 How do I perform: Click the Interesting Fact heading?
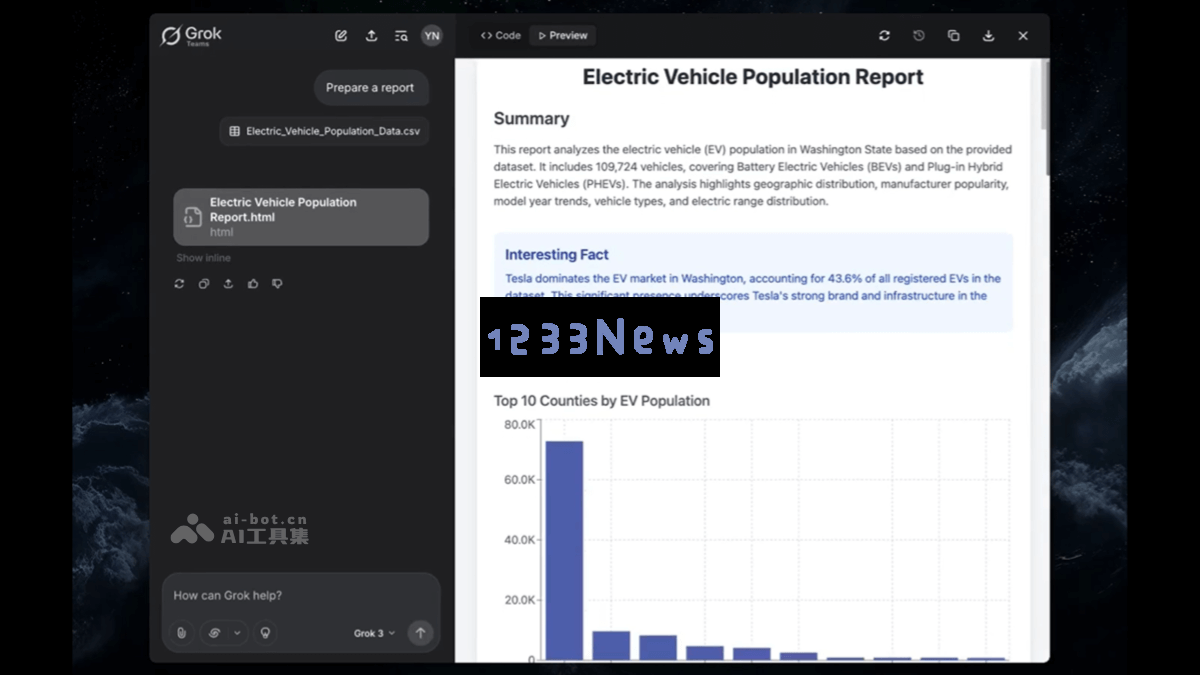(556, 255)
